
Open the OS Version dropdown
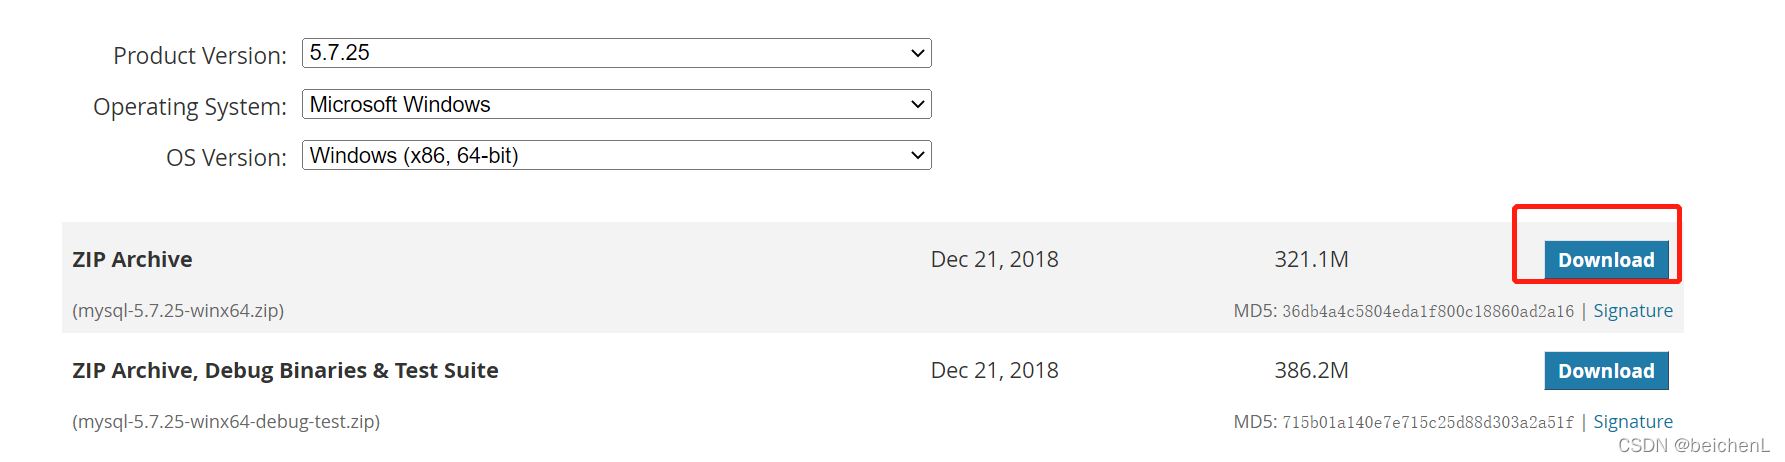pos(616,155)
